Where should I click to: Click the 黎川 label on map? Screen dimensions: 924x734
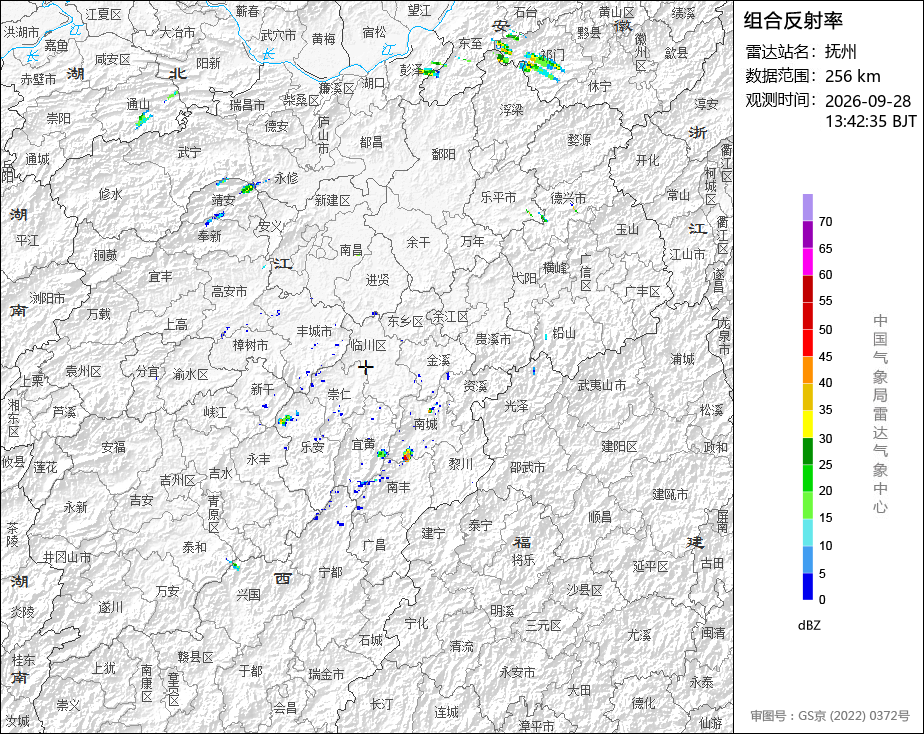click(x=460, y=464)
